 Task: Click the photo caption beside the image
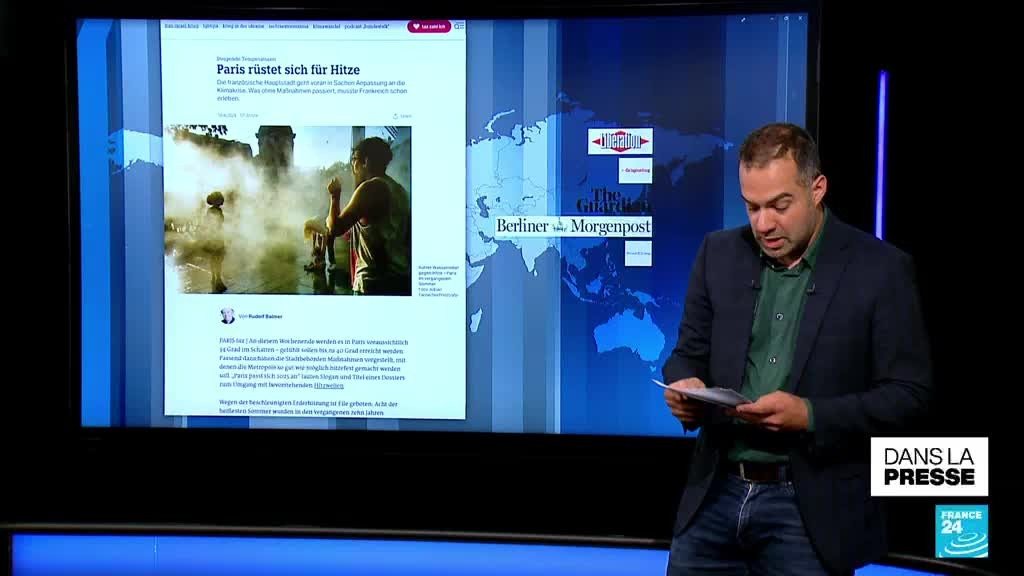438,279
